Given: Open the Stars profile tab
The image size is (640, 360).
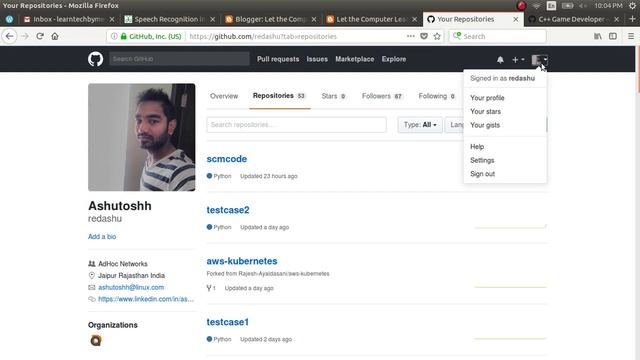Looking at the screenshot, I should [333, 96].
